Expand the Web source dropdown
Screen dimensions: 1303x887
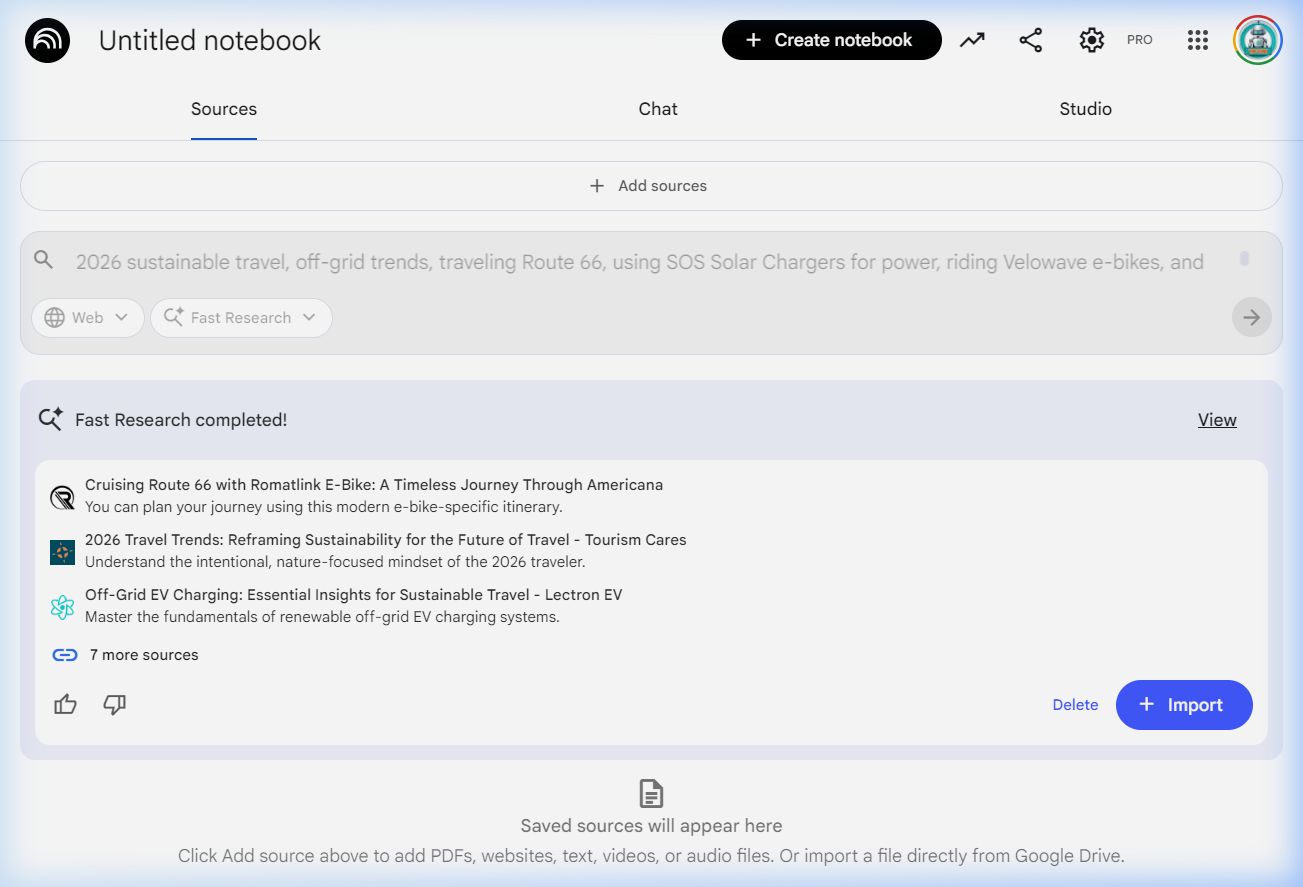88,318
